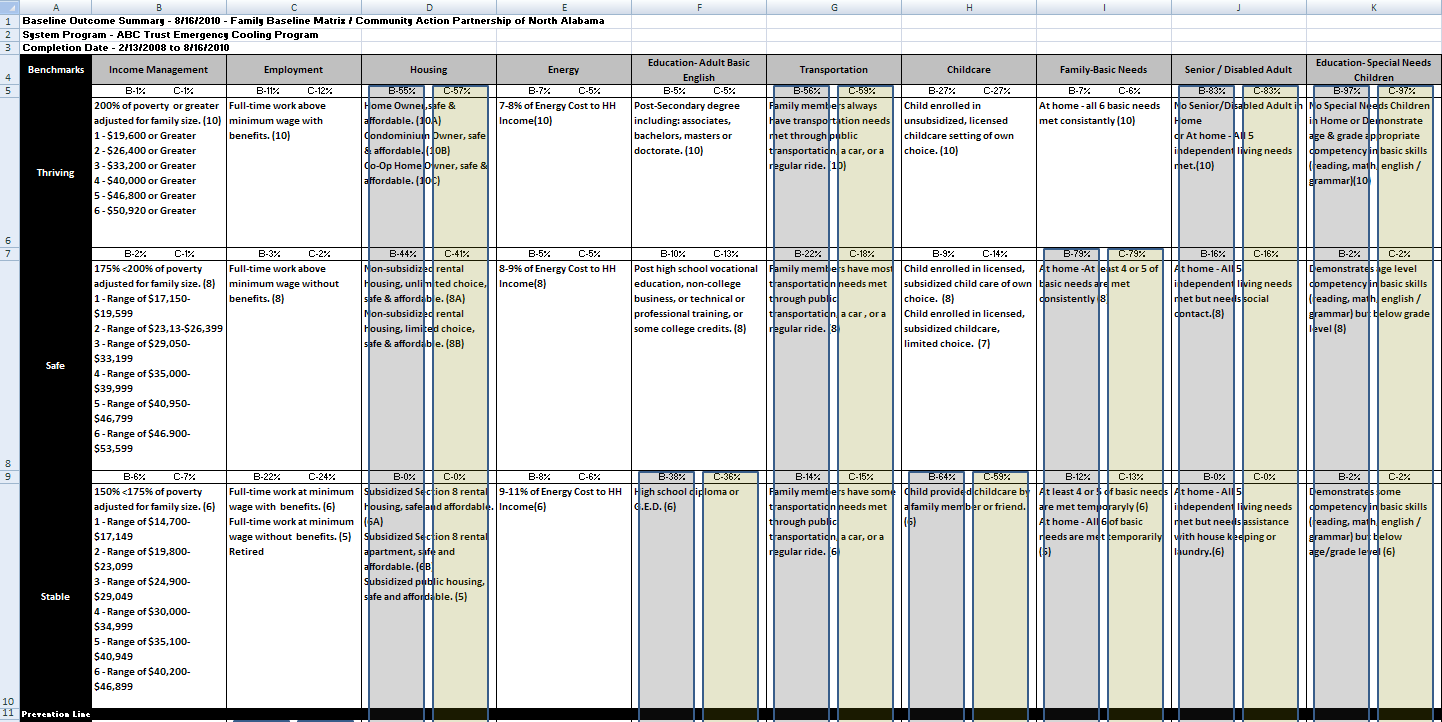Select the Prevention Line row label
The height and width of the screenshot is (722, 1442).
coord(55,715)
